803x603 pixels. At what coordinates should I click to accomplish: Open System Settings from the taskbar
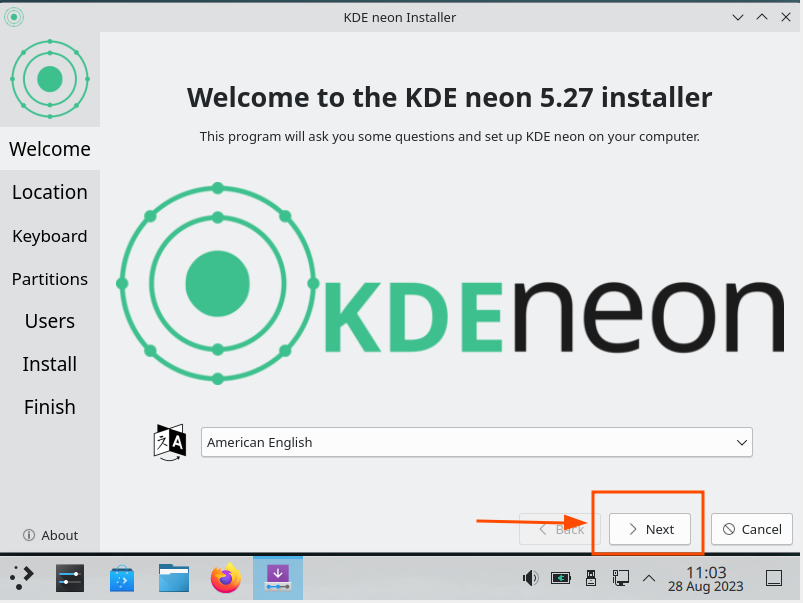[x=70, y=578]
